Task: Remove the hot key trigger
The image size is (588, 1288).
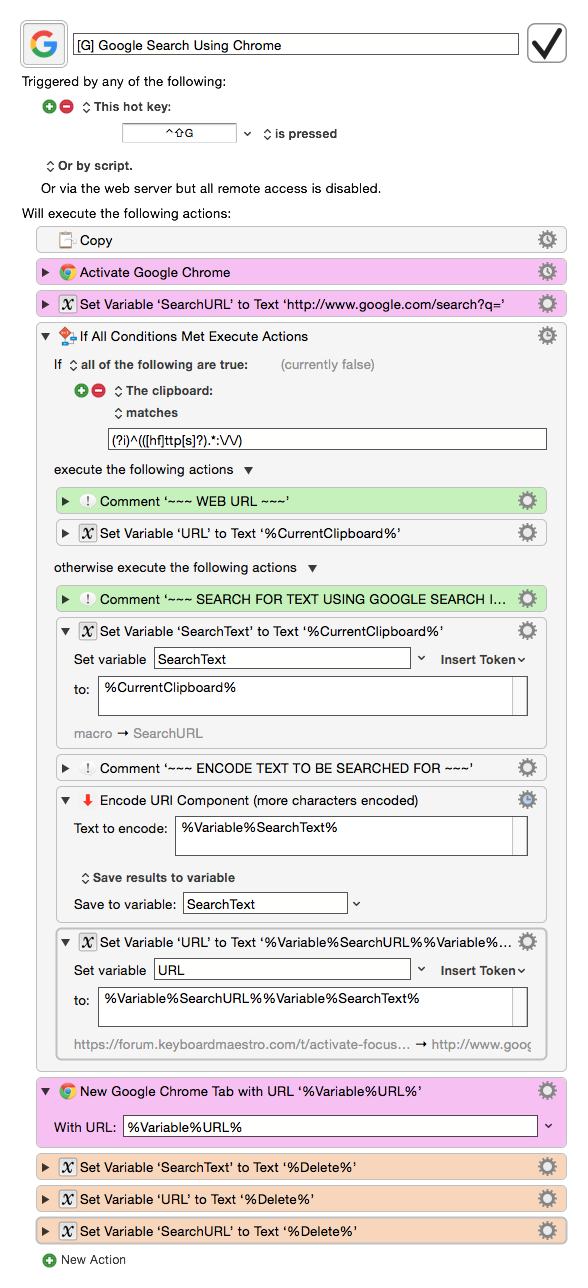Action: [x=66, y=107]
